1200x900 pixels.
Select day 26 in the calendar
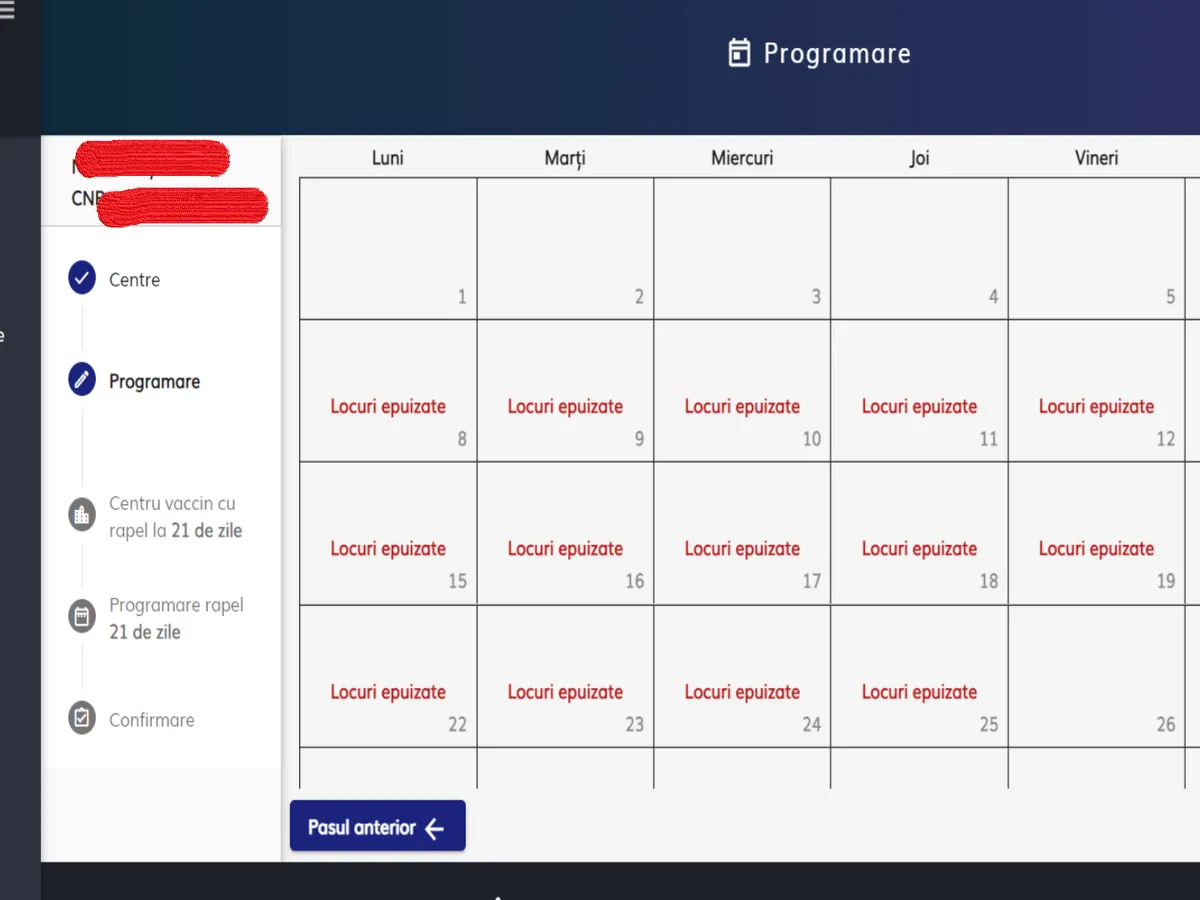pyautogui.click(x=1096, y=676)
